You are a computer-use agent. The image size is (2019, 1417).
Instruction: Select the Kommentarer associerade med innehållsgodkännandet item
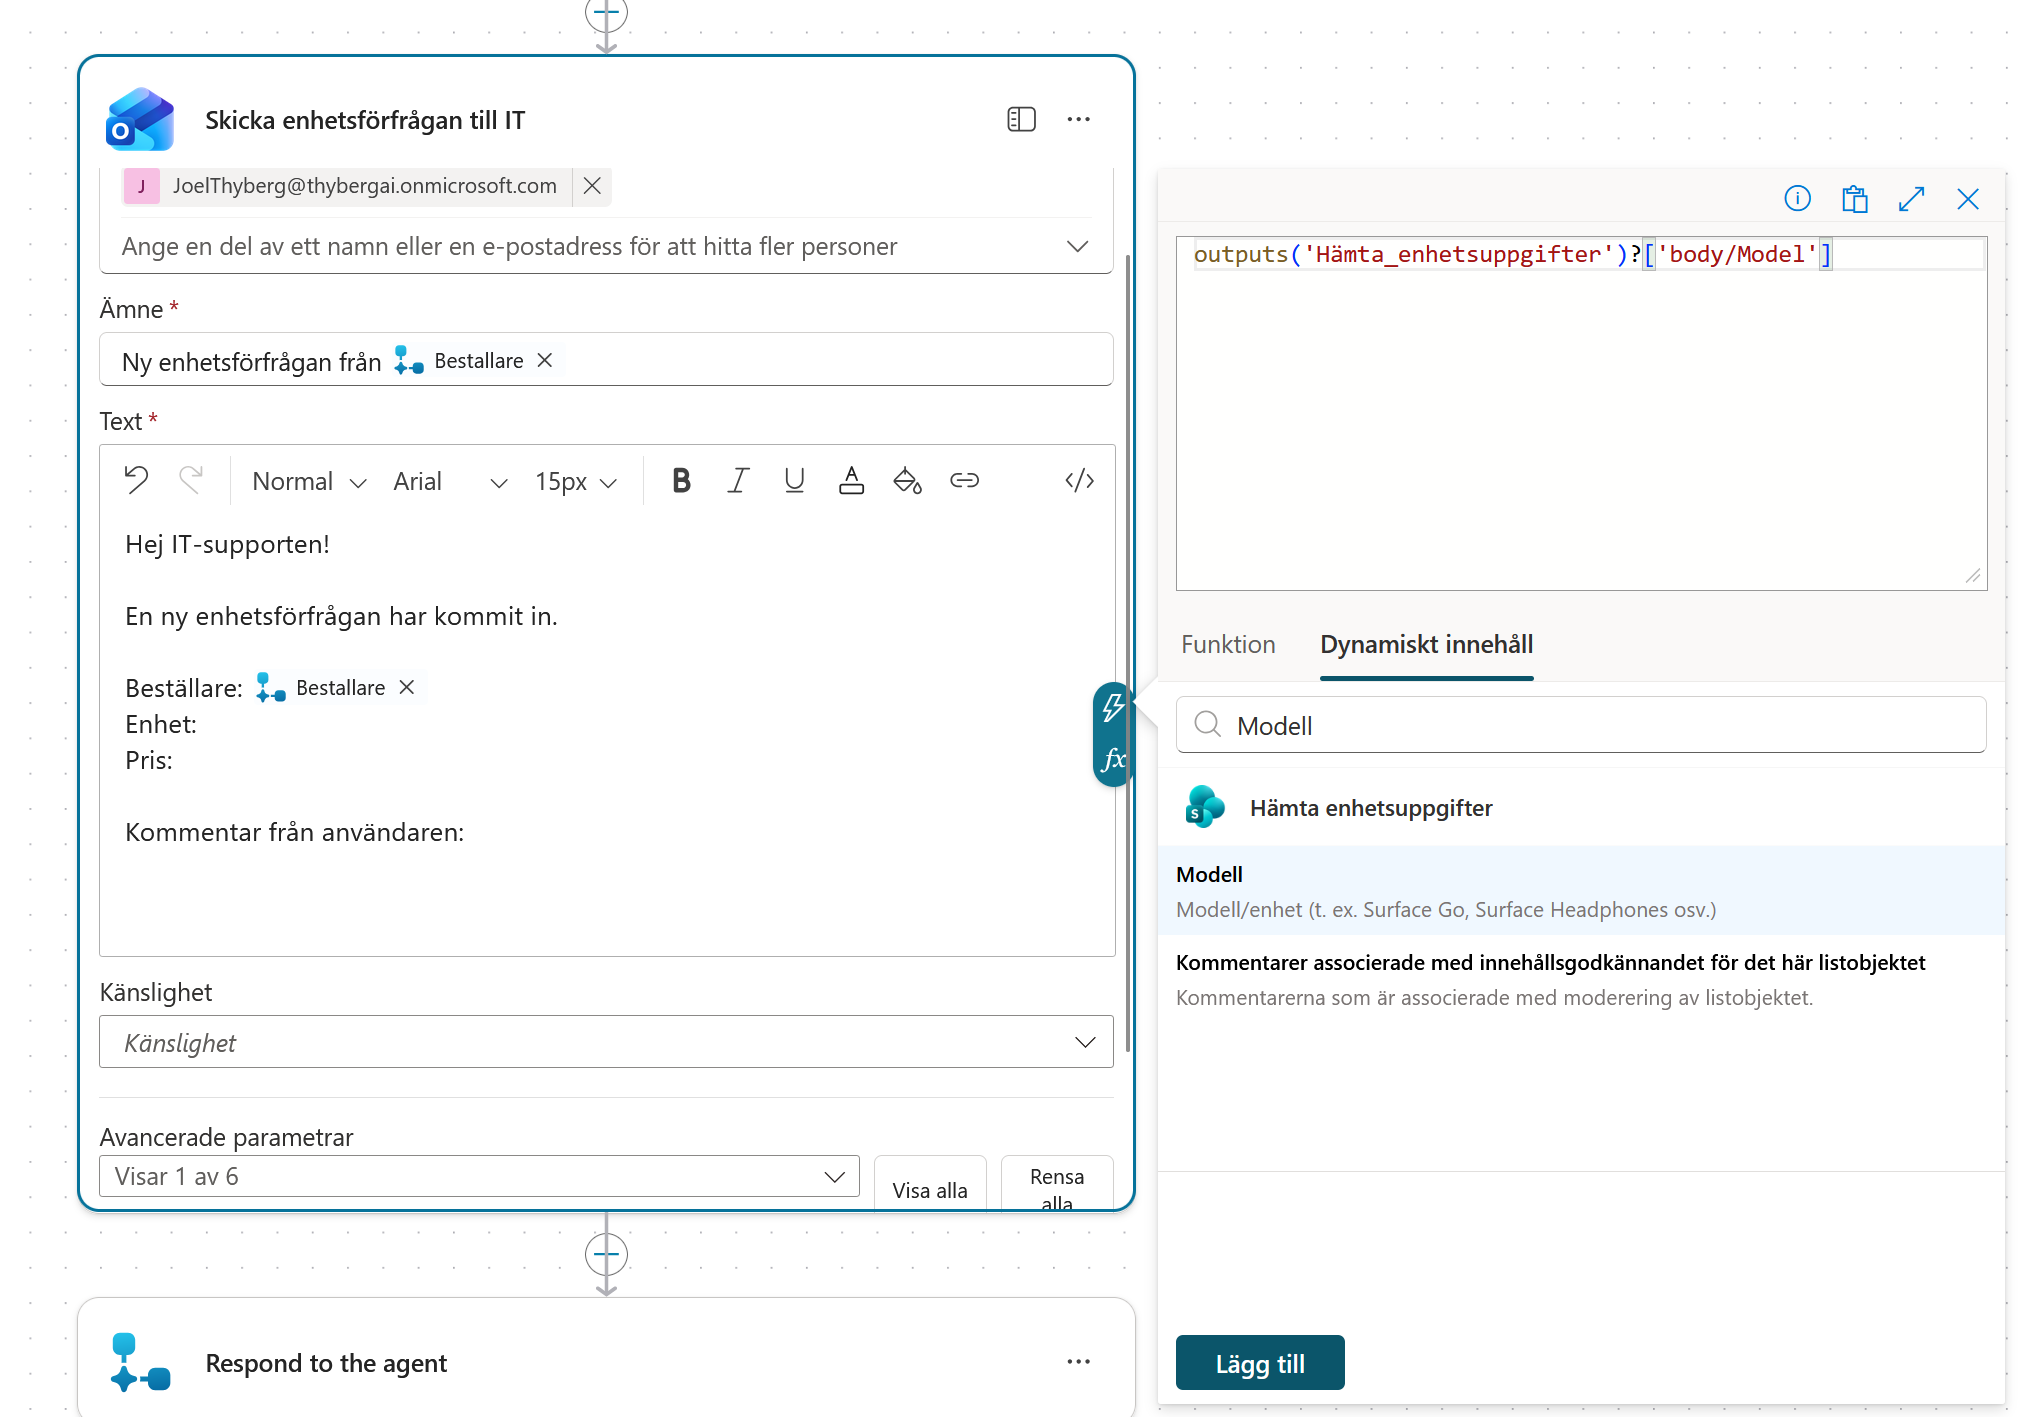[1582, 980]
